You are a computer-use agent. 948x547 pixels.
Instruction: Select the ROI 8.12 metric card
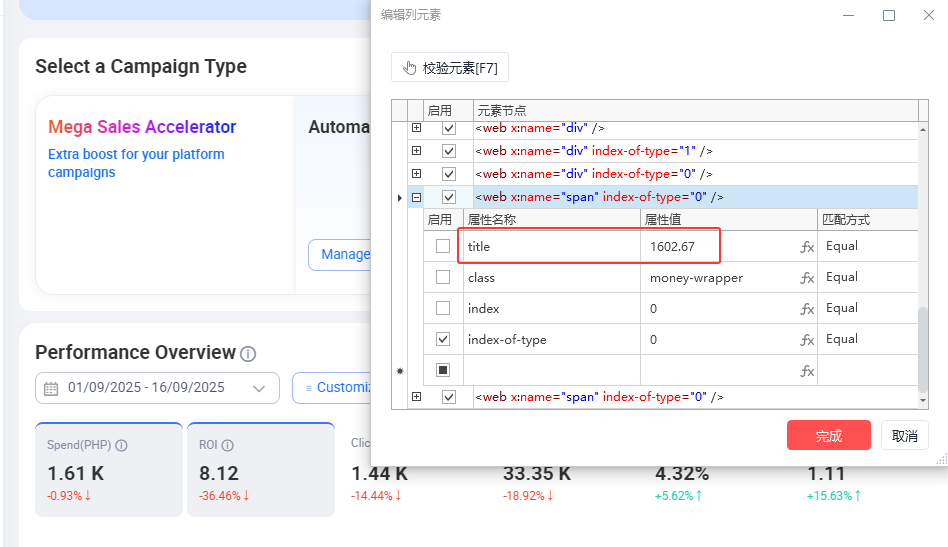point(261,470)
